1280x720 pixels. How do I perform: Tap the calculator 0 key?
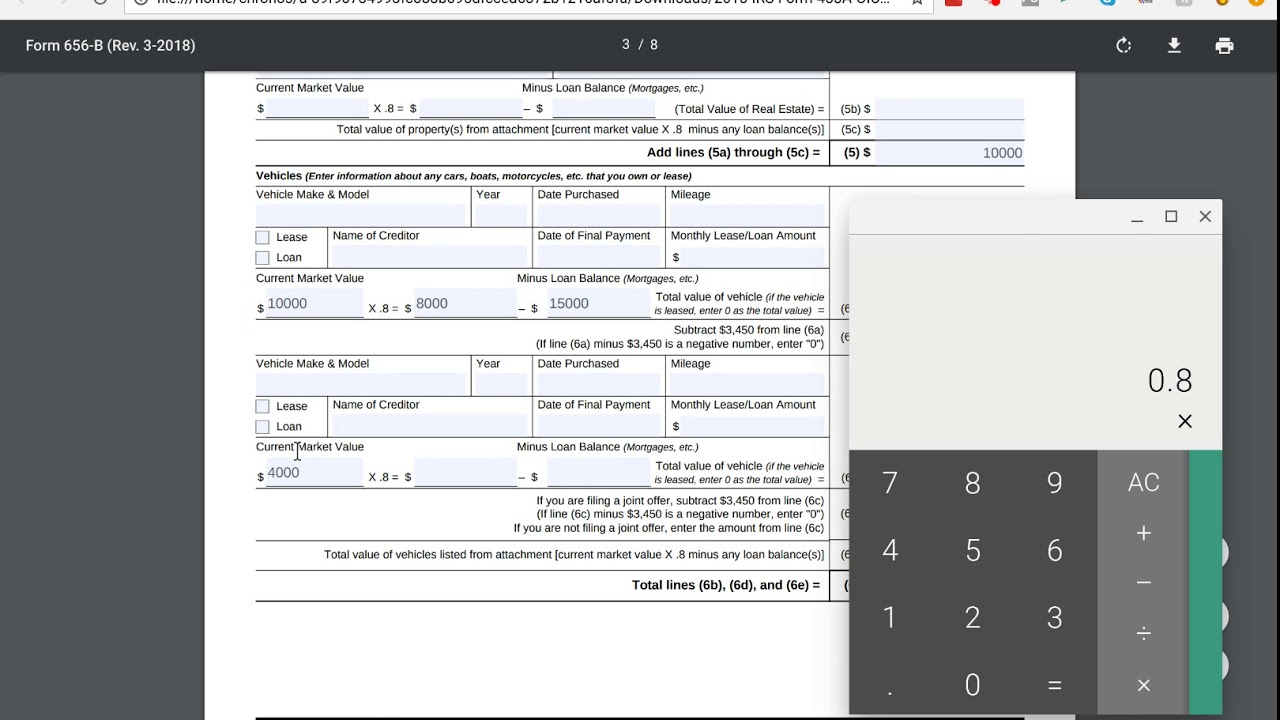tap(972, 684)
